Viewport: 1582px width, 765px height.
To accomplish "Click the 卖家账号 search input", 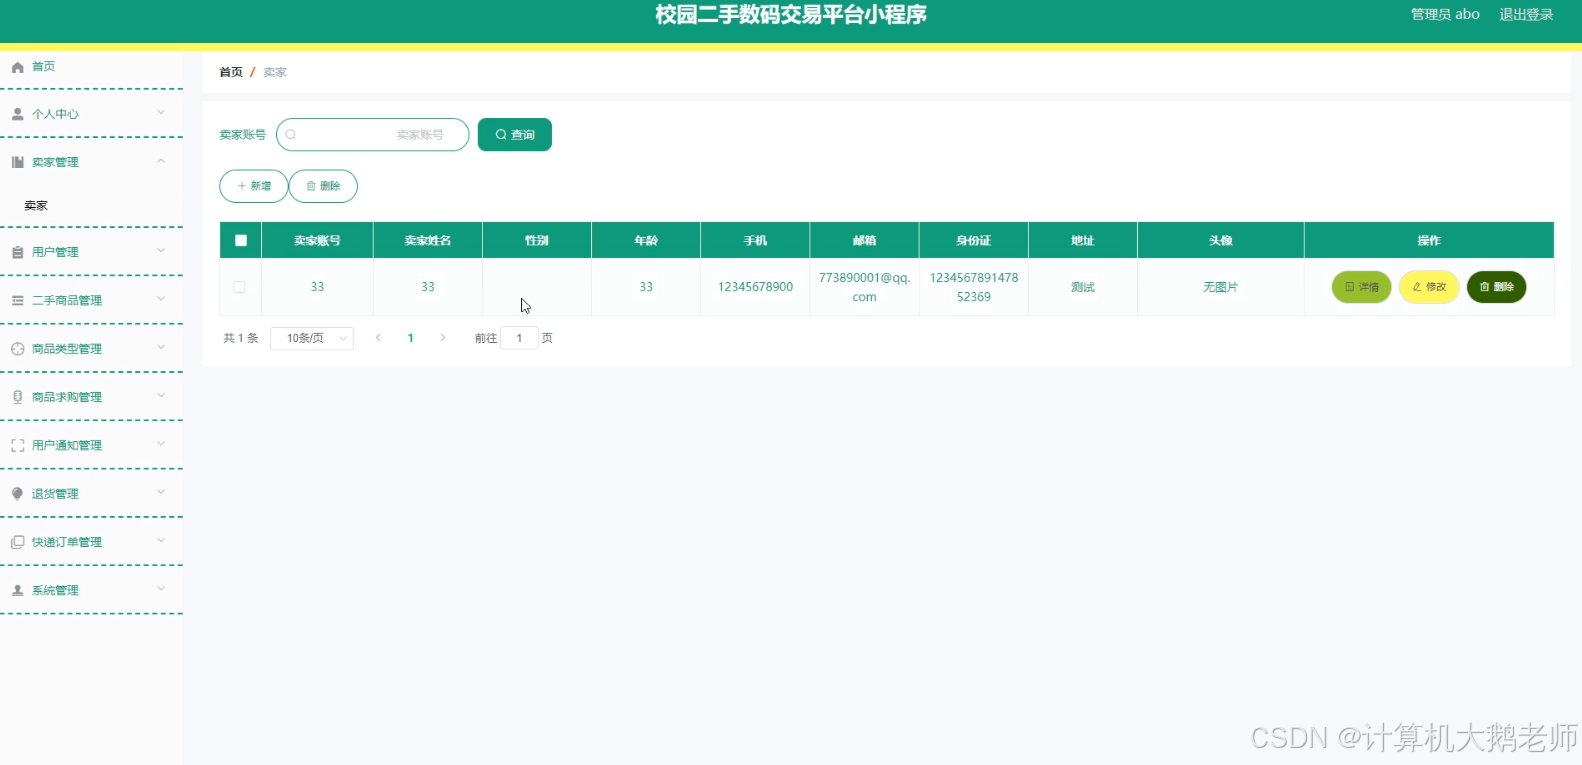I will click(x=372, y=135).
